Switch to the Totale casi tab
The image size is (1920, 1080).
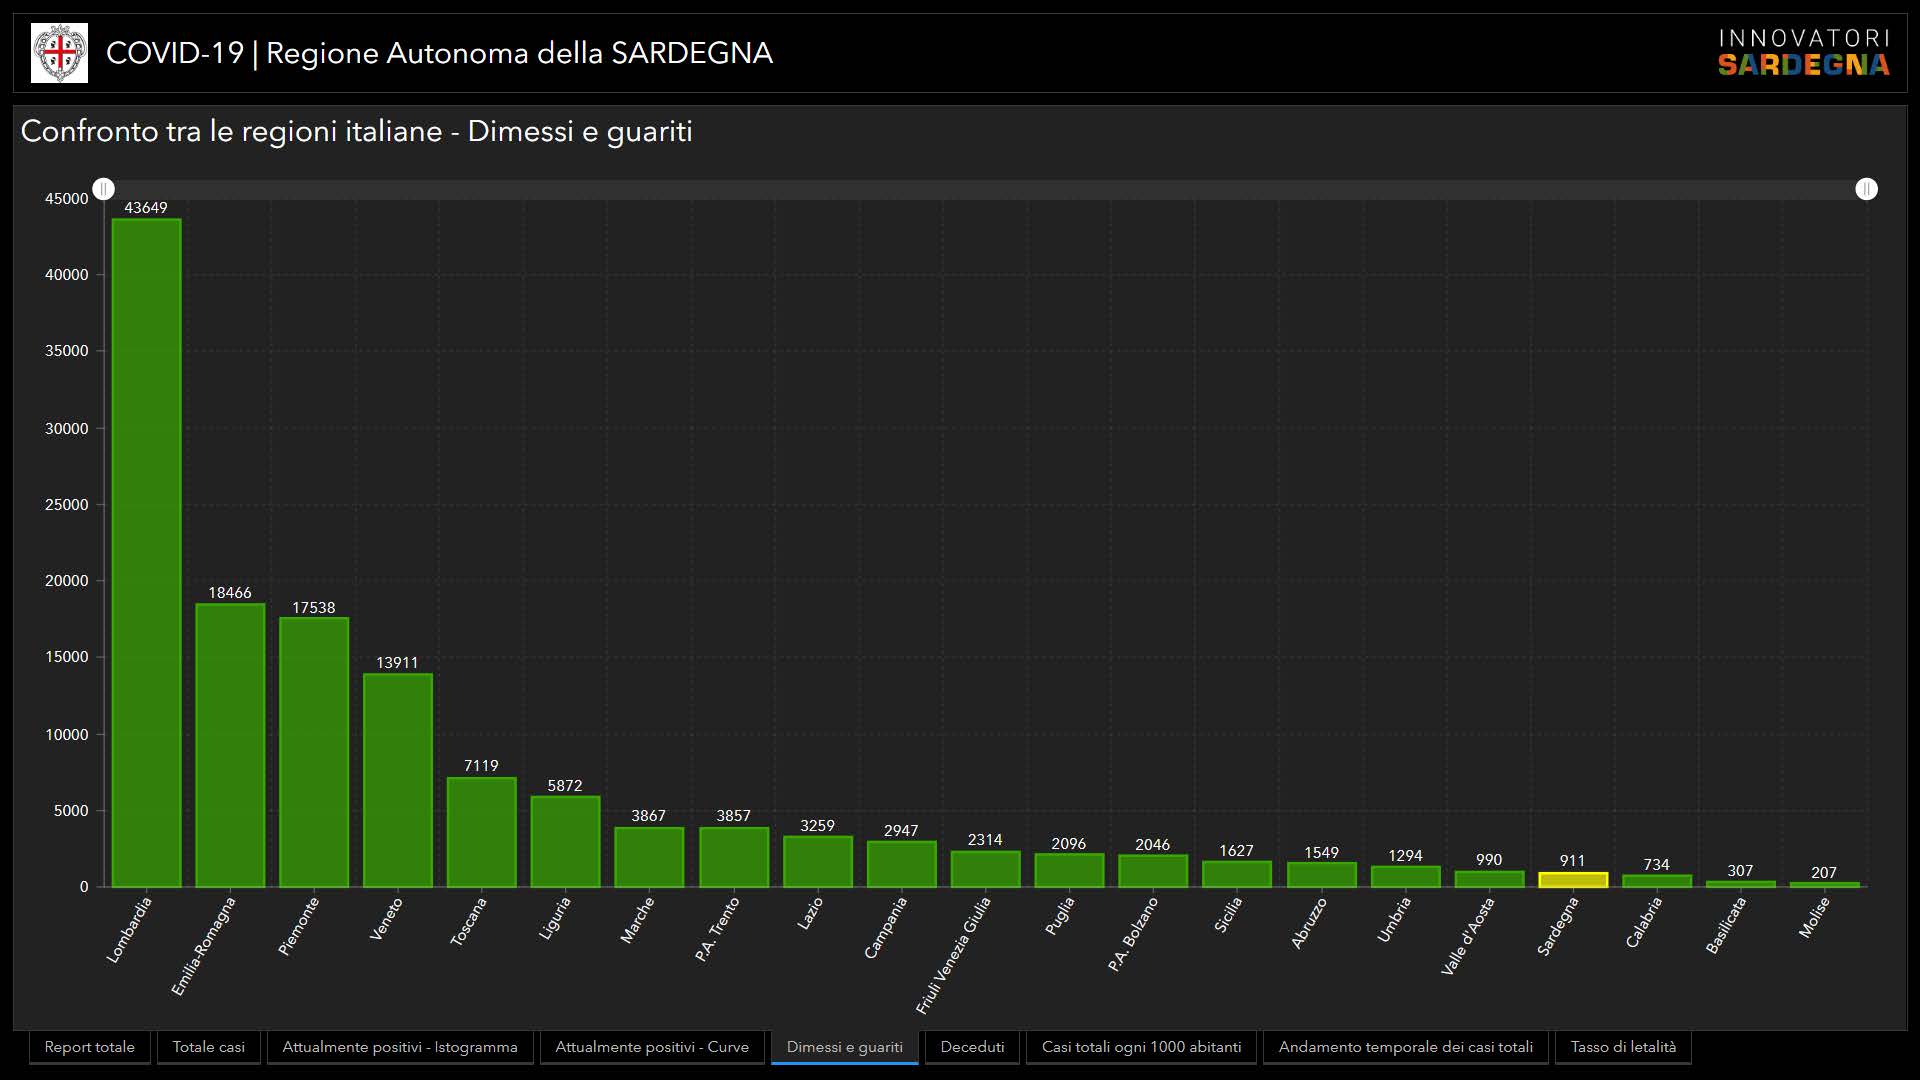[x=208, y=1047]
